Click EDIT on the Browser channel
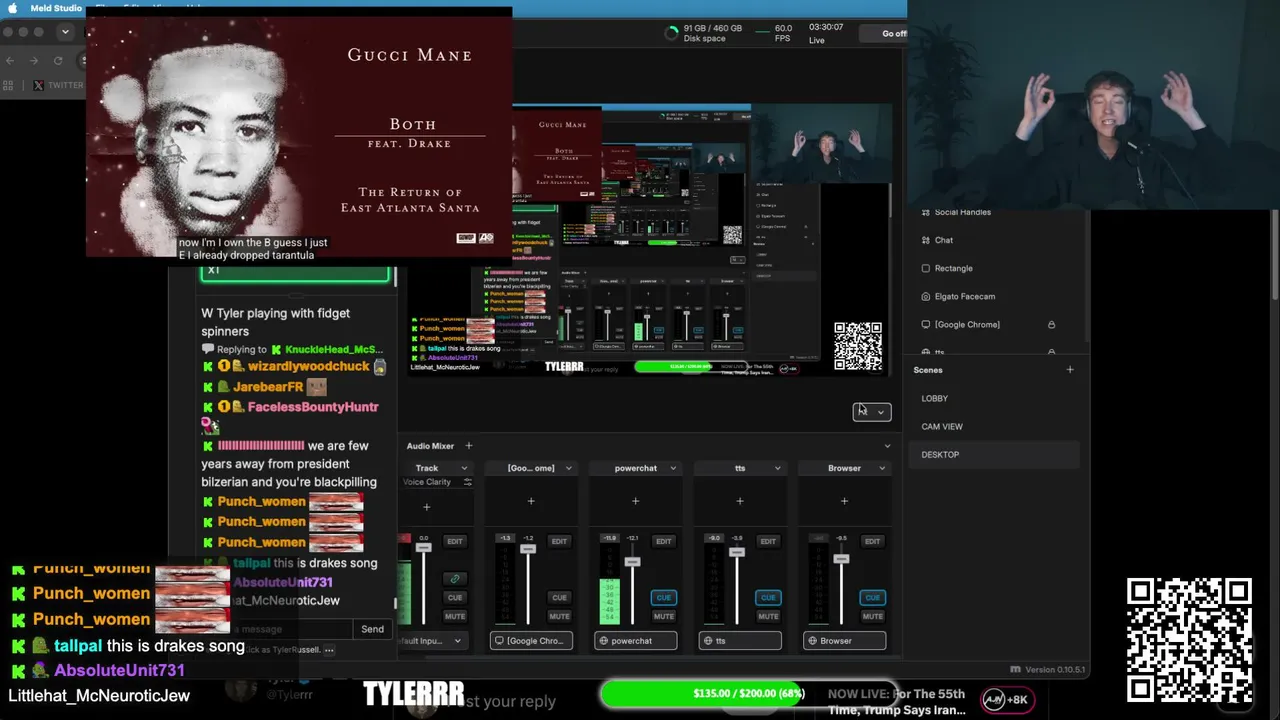 (x=872, y=541)
